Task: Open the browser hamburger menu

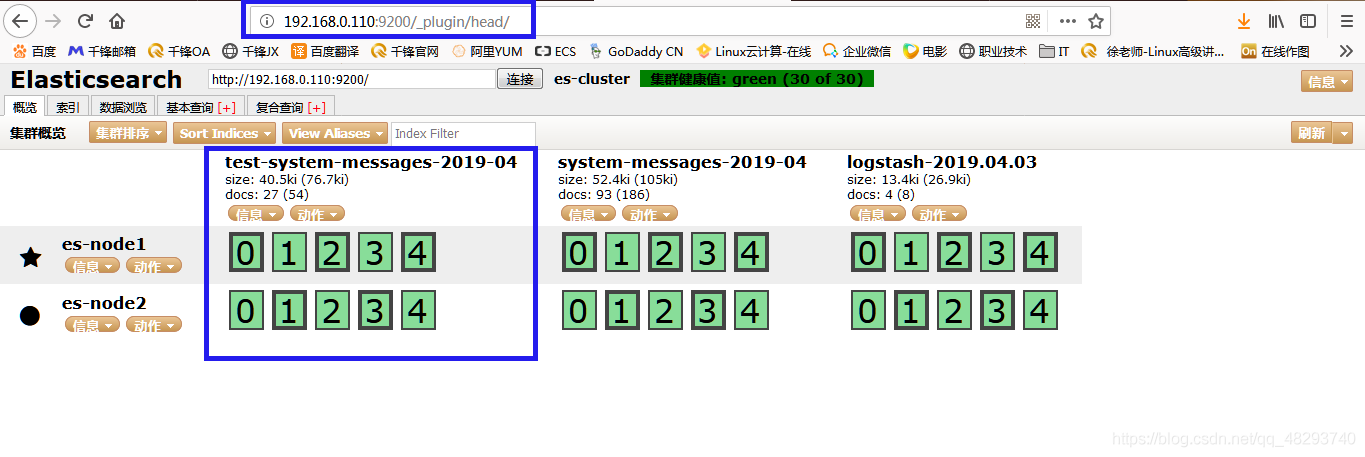Action: tap(1346, 21)
